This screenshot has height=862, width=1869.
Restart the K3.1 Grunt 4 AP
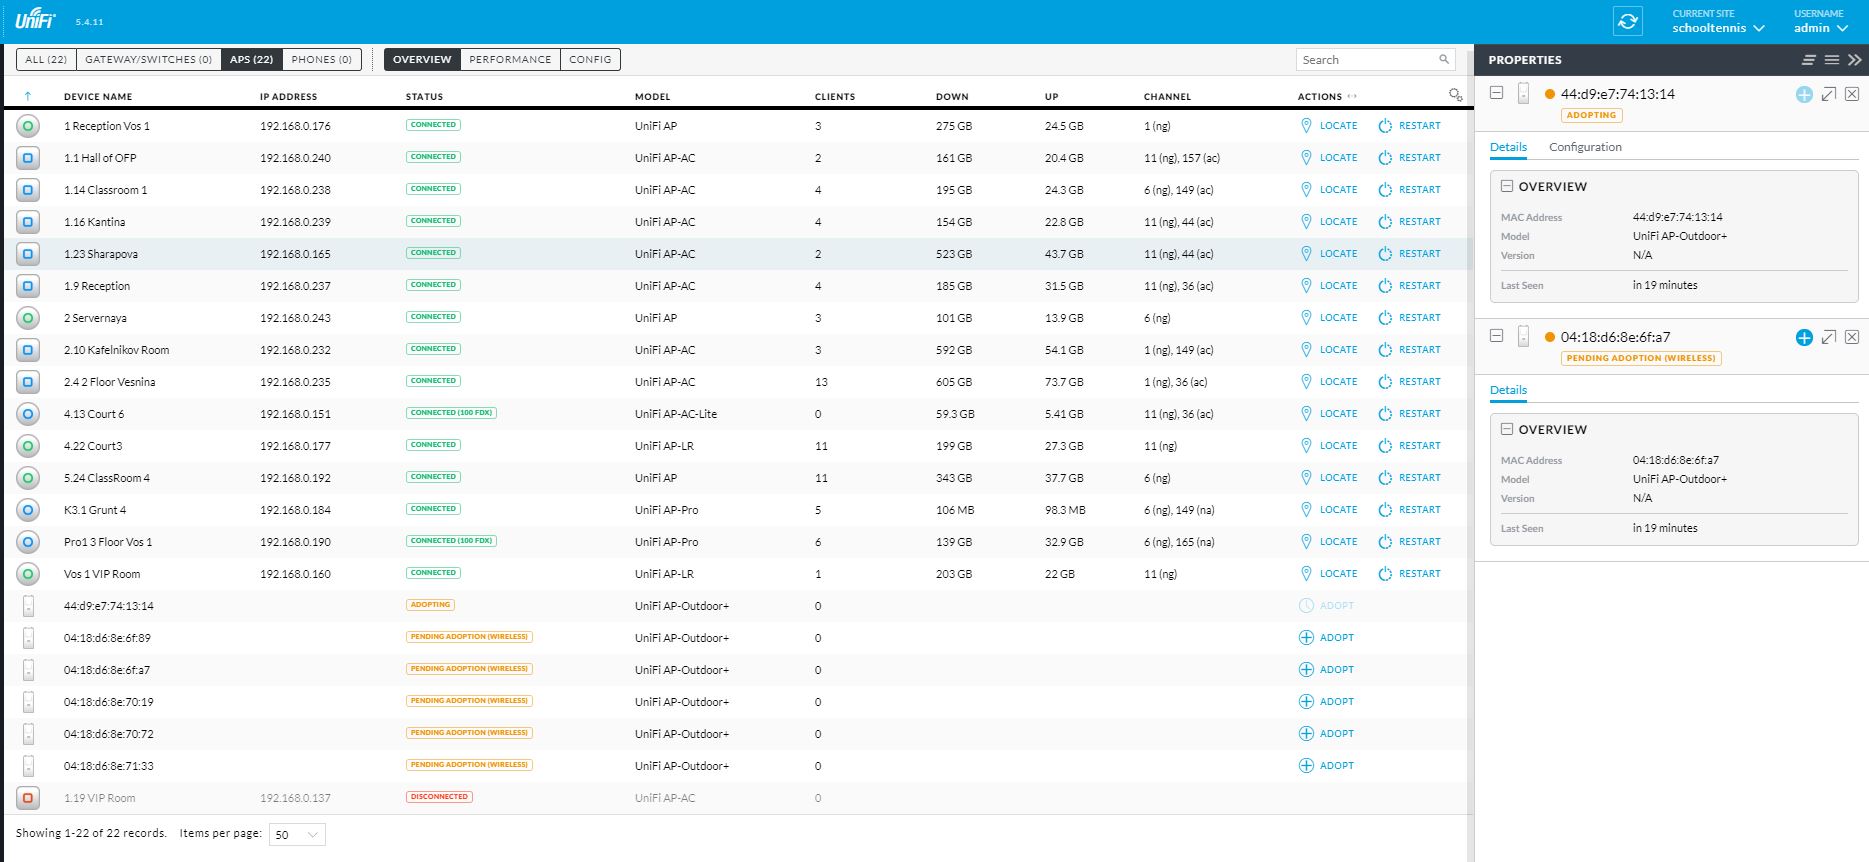point(1409,510)
